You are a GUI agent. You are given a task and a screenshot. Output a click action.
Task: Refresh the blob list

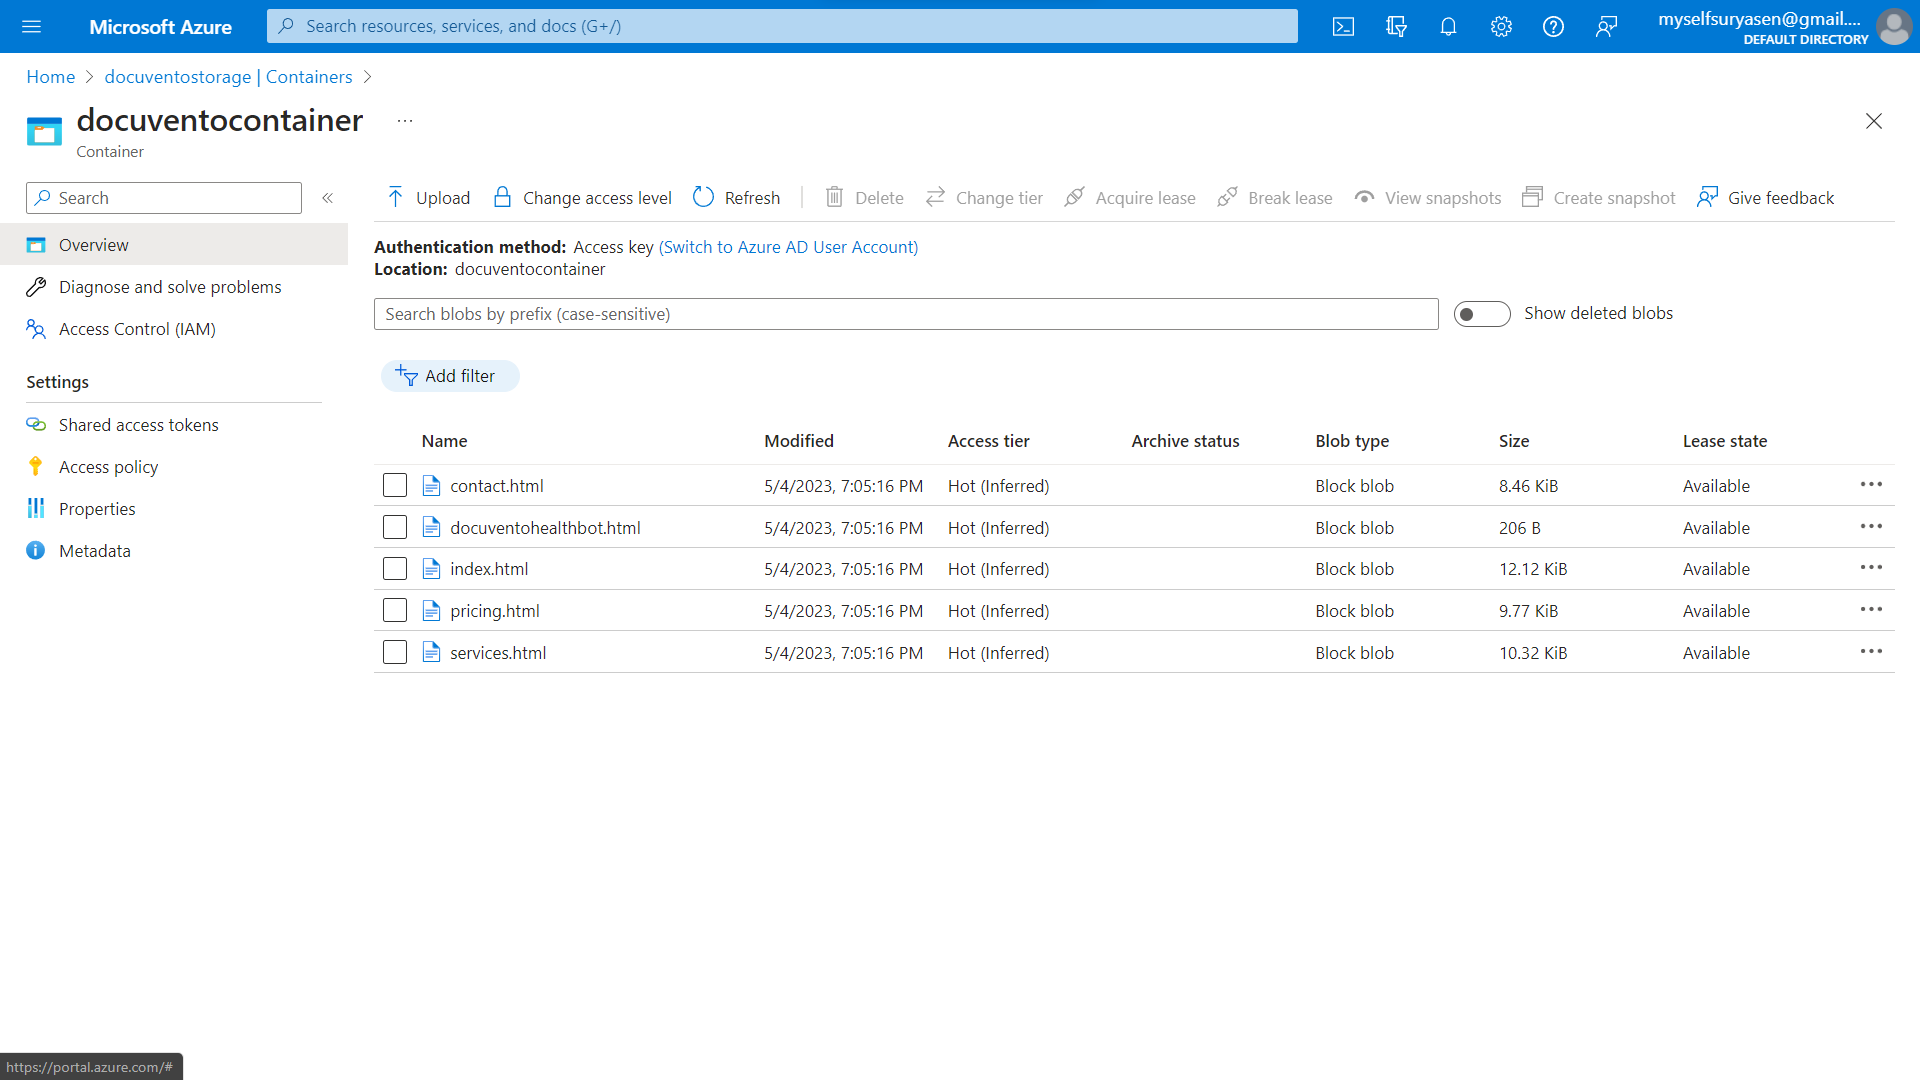pos(737,198)
